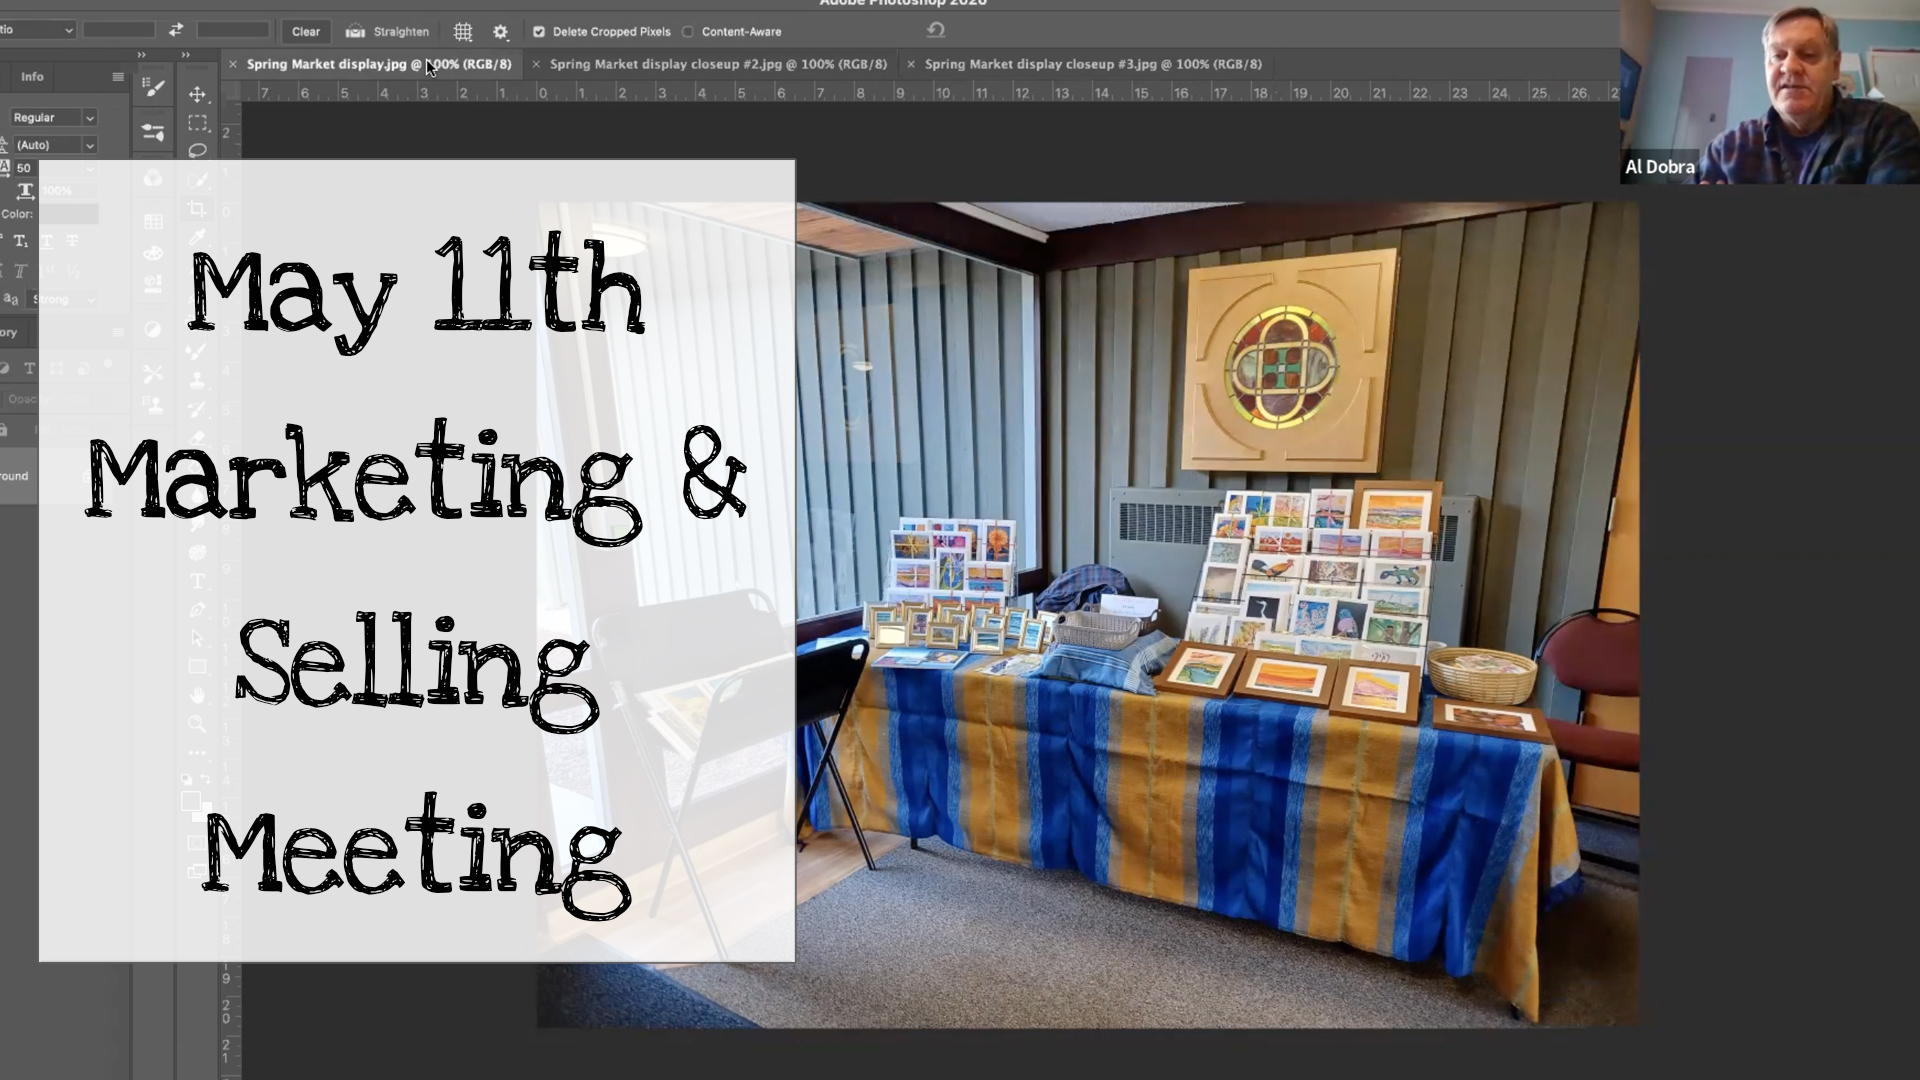Toggle Delete Cropped Pixels checkbox
This screenshot has height=1080, width=1920.
click(538, 32)
